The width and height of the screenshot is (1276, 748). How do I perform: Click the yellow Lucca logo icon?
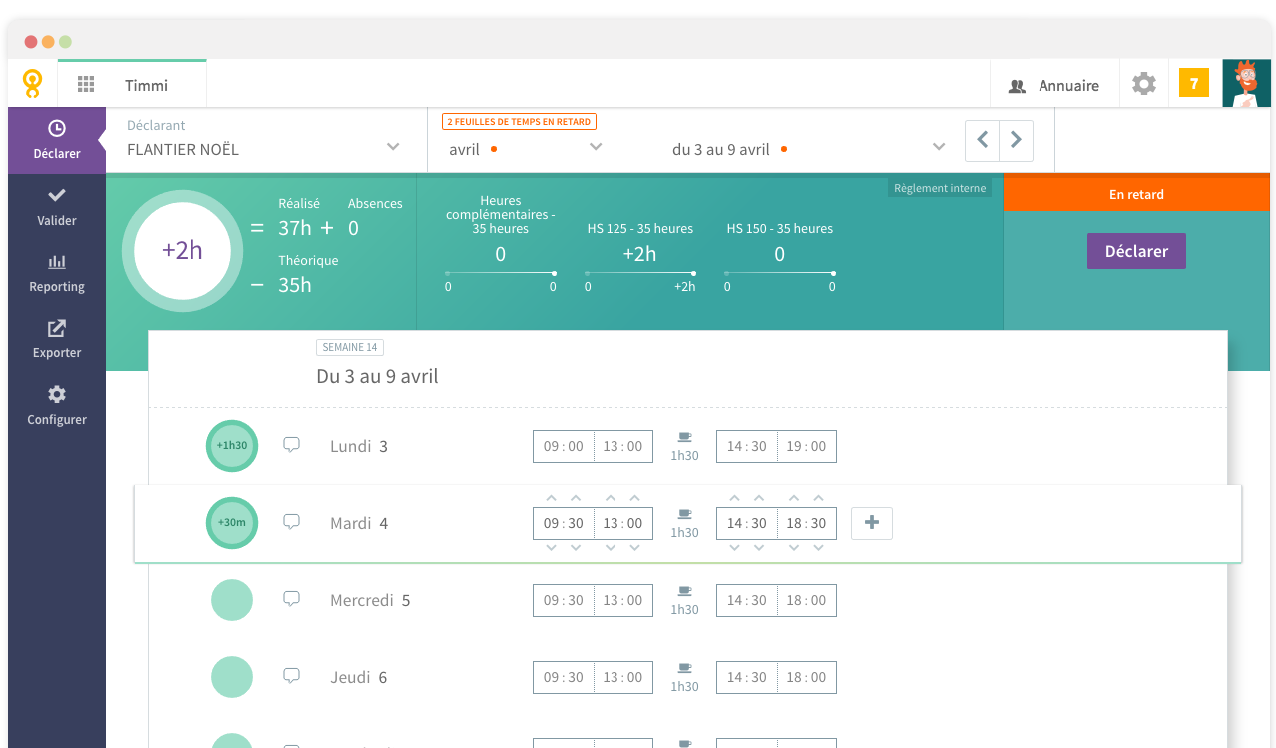pyautogui.click(x=33, y=84)
